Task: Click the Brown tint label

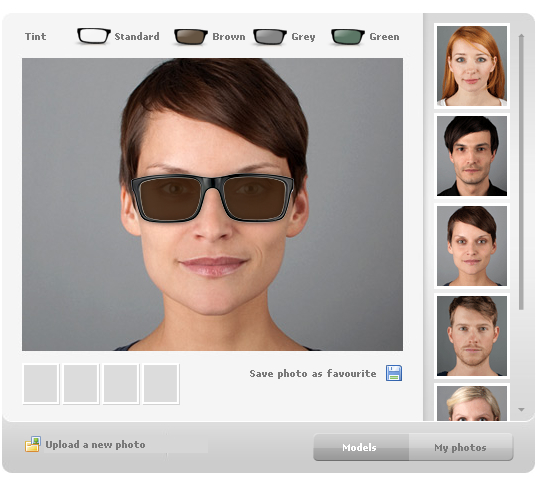Action: tap(229, 36)
